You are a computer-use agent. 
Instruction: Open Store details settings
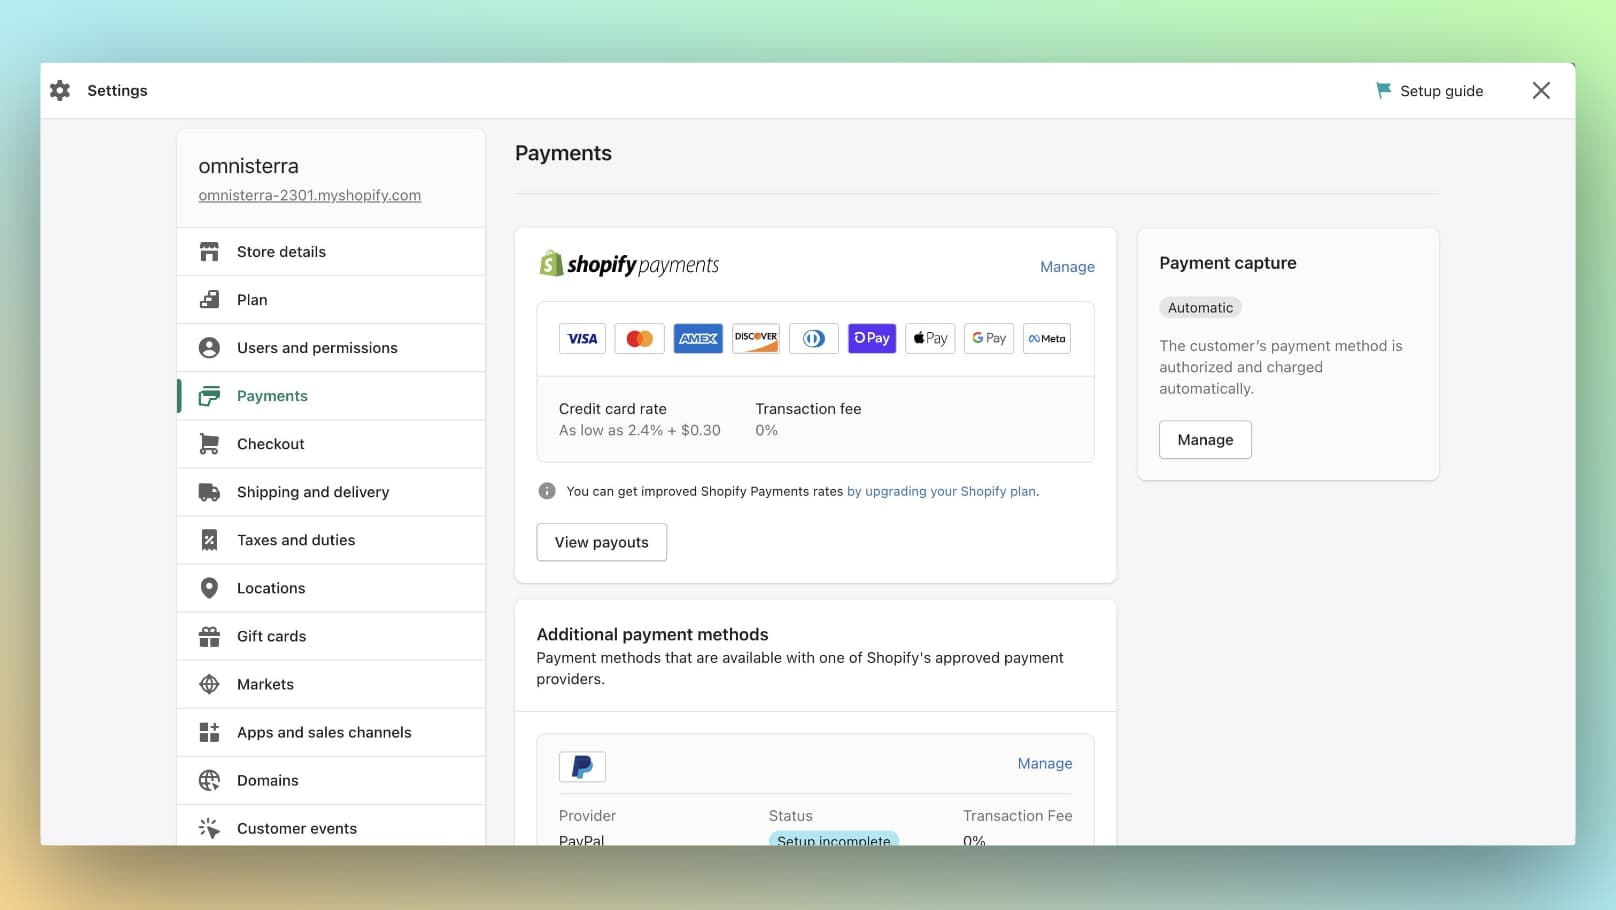click(x=331, y=252)
